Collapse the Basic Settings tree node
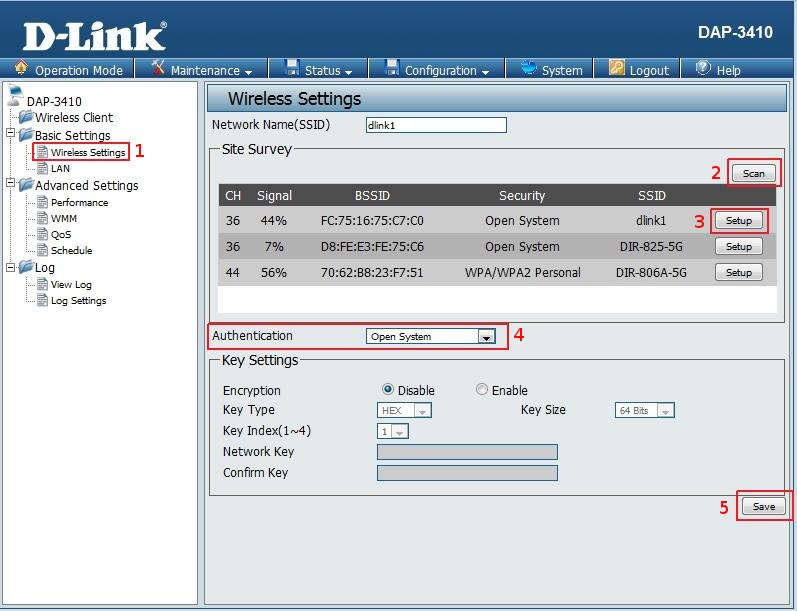Screen dimensions: 797x611 pos(11,135)
